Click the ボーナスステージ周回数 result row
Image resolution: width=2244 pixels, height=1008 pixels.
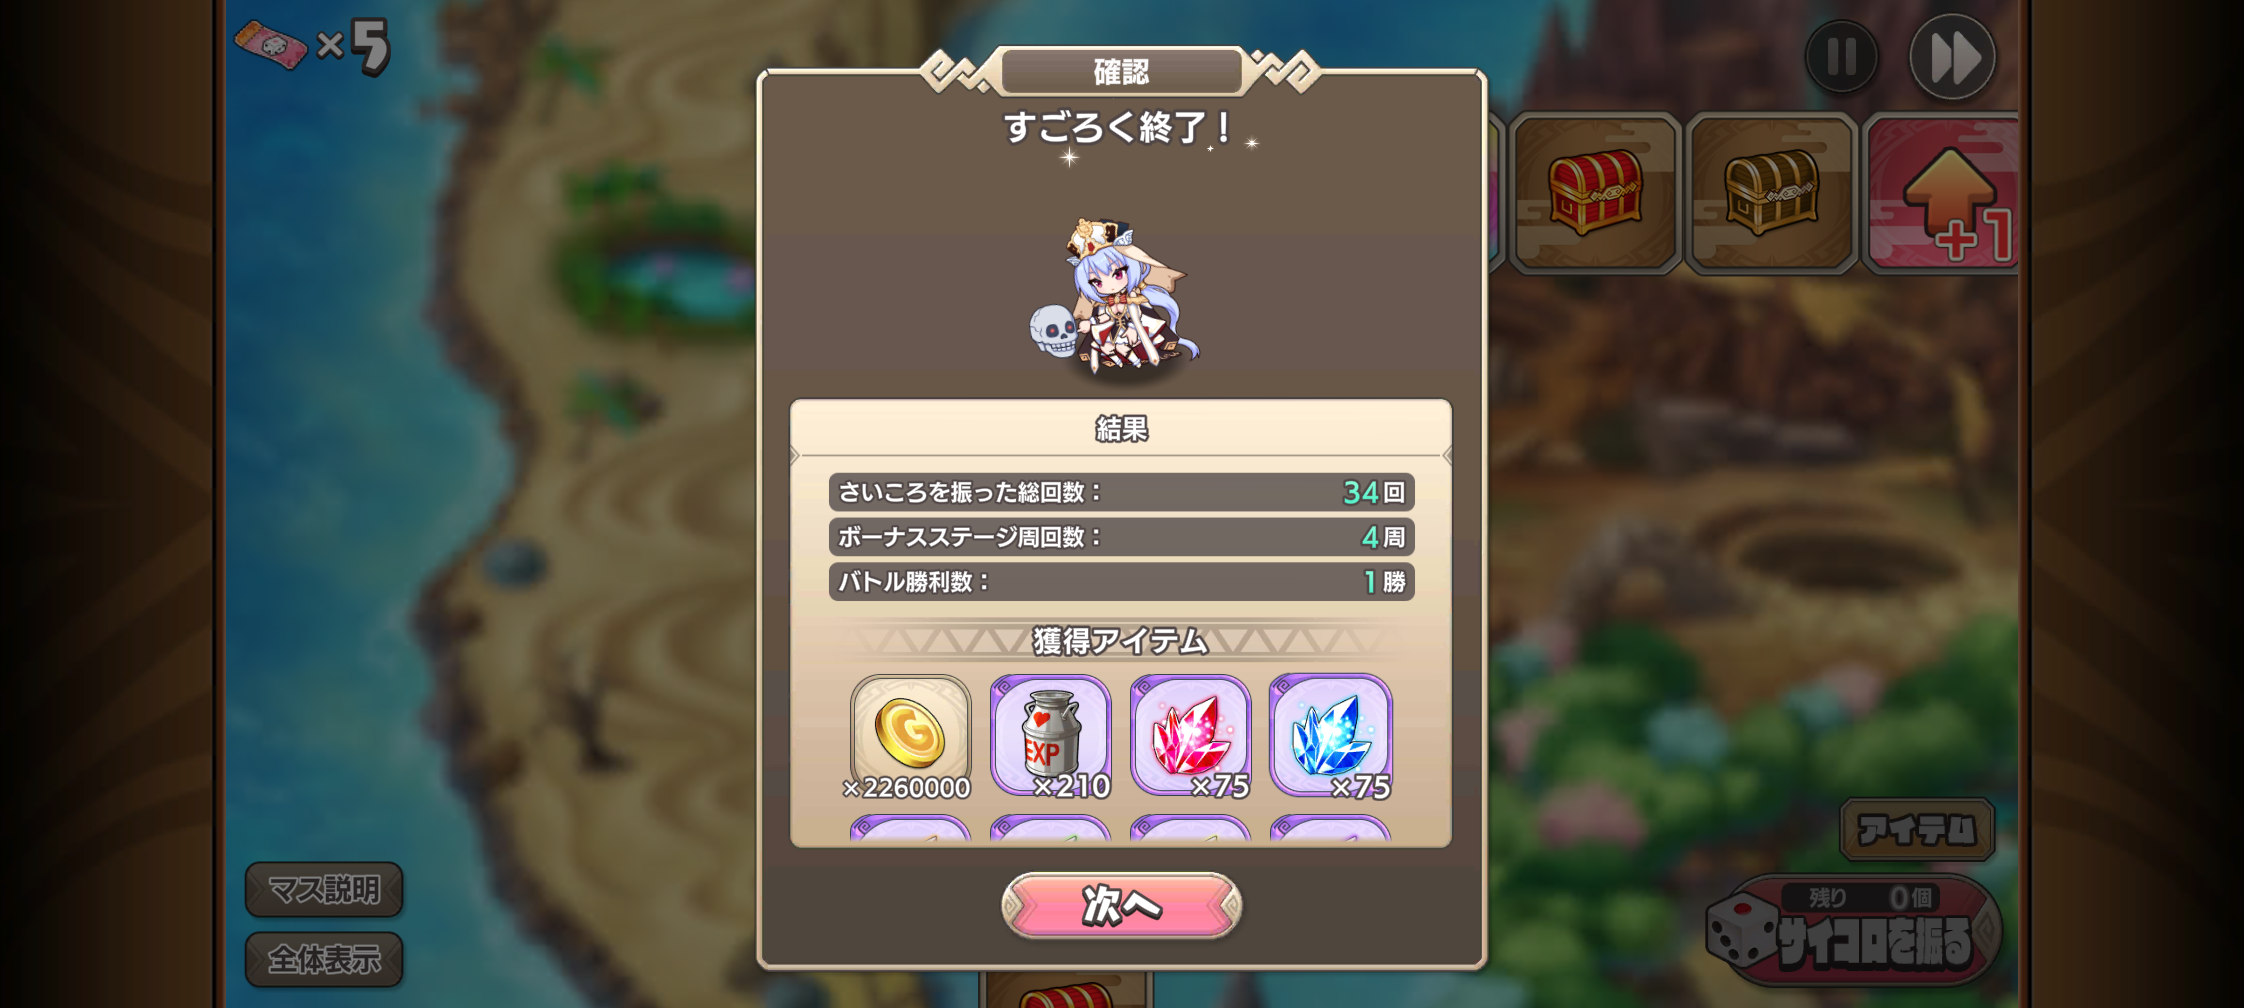point(1121,537)
